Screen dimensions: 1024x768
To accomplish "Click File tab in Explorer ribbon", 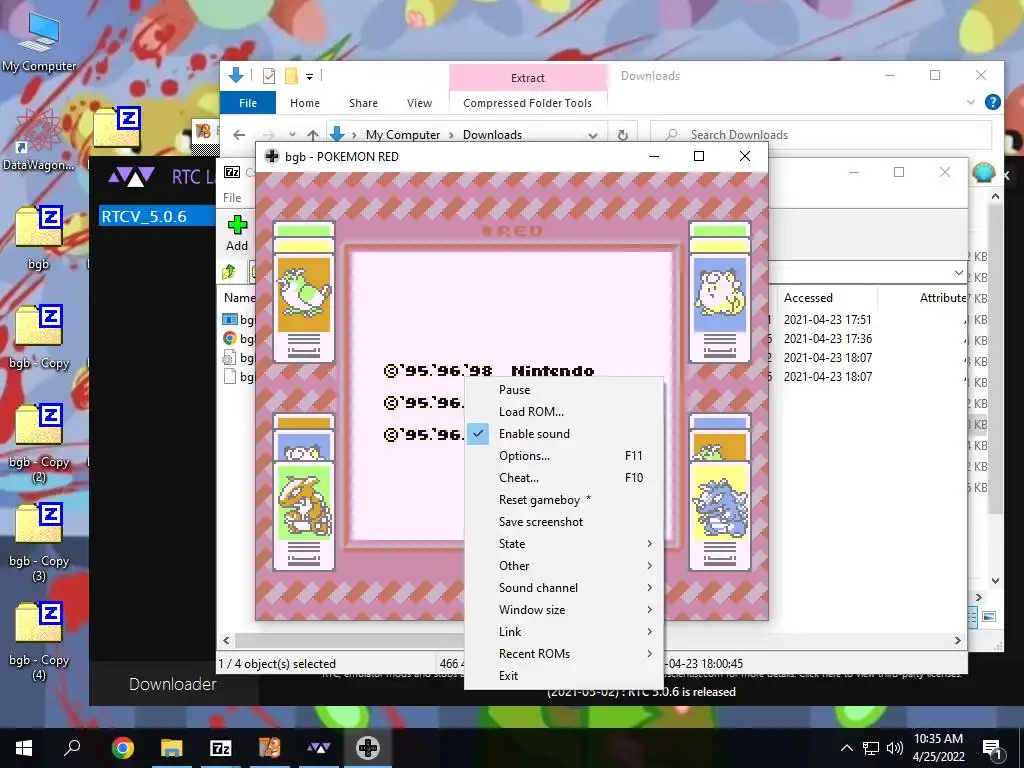I will click(248, 103).
